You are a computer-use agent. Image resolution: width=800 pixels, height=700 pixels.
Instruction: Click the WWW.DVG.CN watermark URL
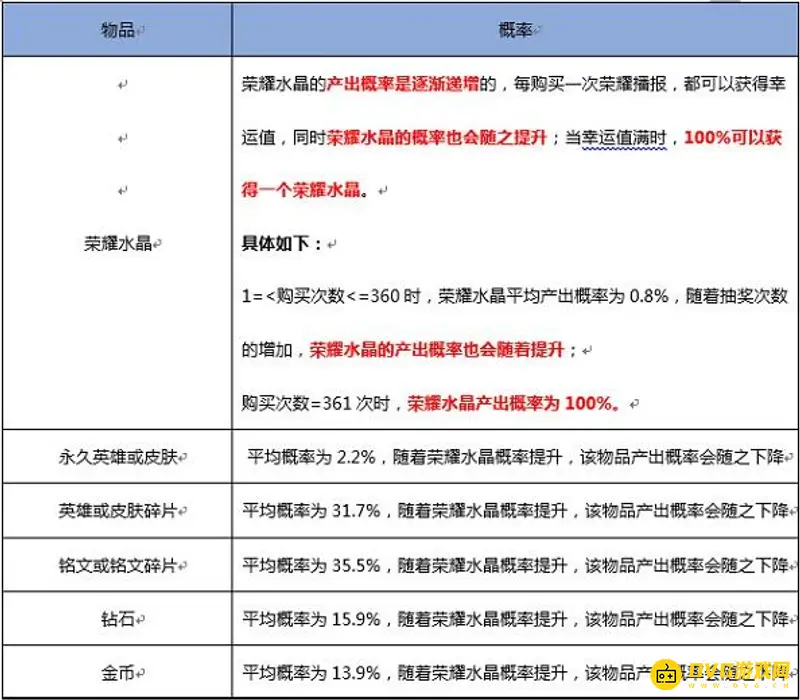[740, 685]
